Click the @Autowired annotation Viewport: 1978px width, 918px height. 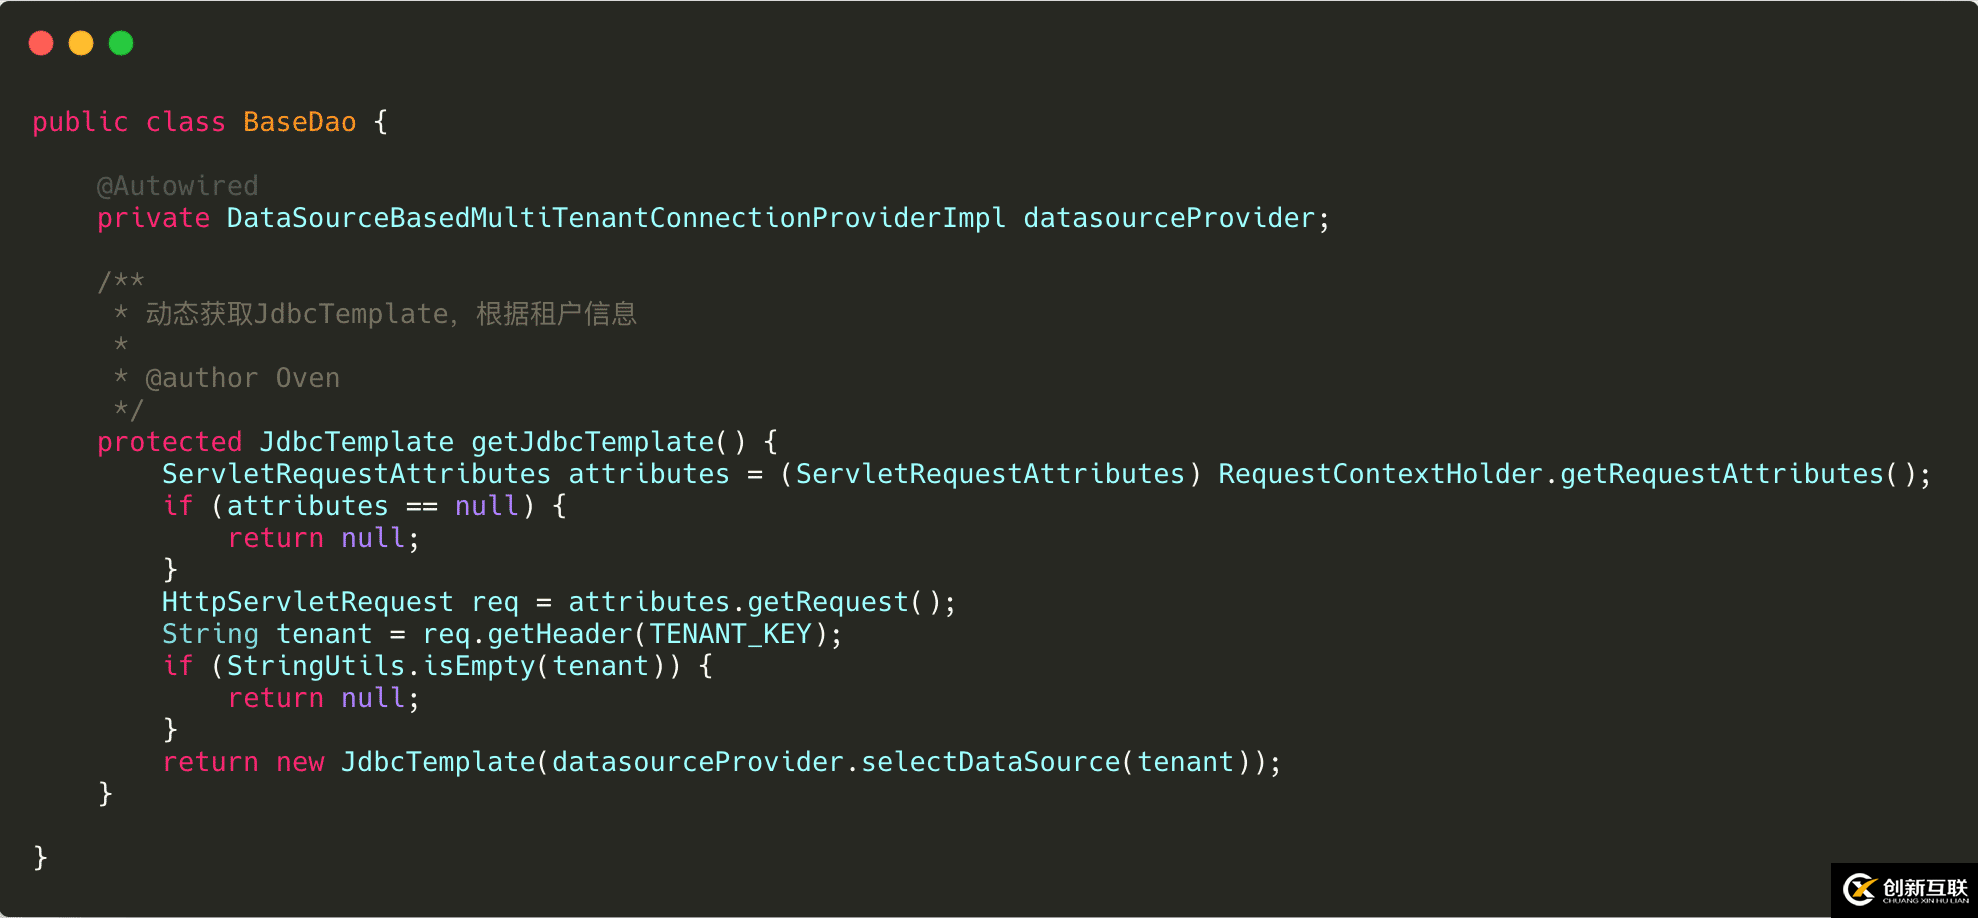click(x=177, y=186)
